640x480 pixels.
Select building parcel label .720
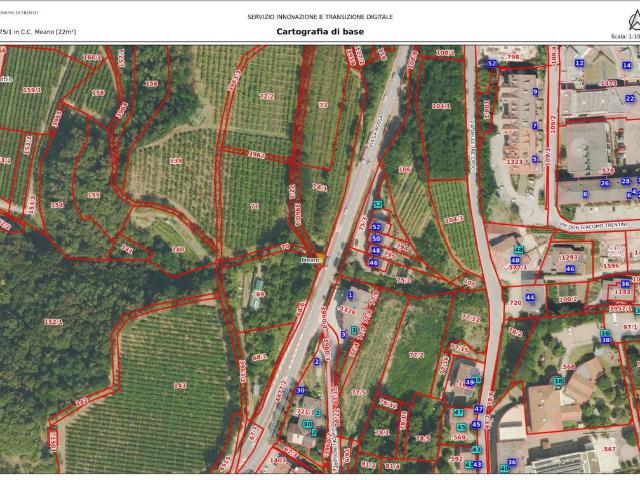(x=515, y=302)
